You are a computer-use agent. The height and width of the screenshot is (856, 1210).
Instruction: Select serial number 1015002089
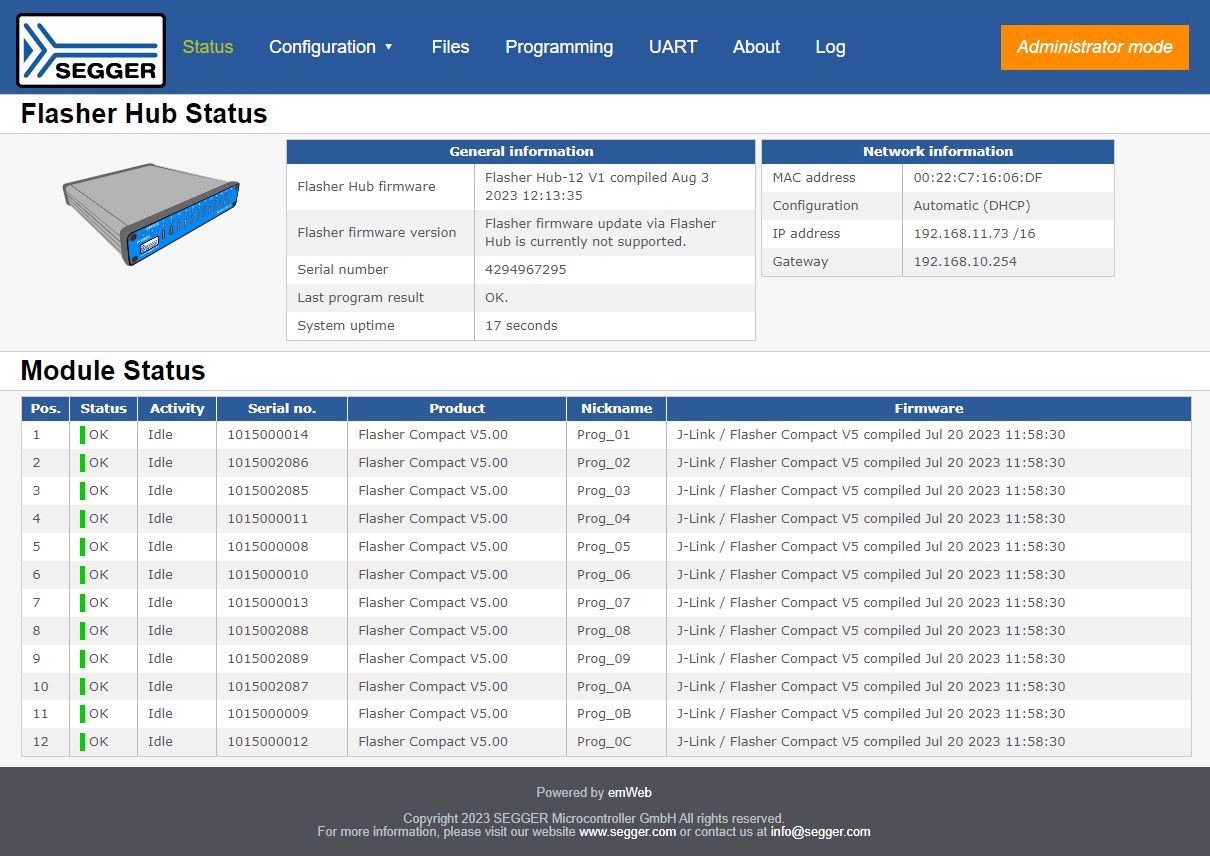click(268, 659)
